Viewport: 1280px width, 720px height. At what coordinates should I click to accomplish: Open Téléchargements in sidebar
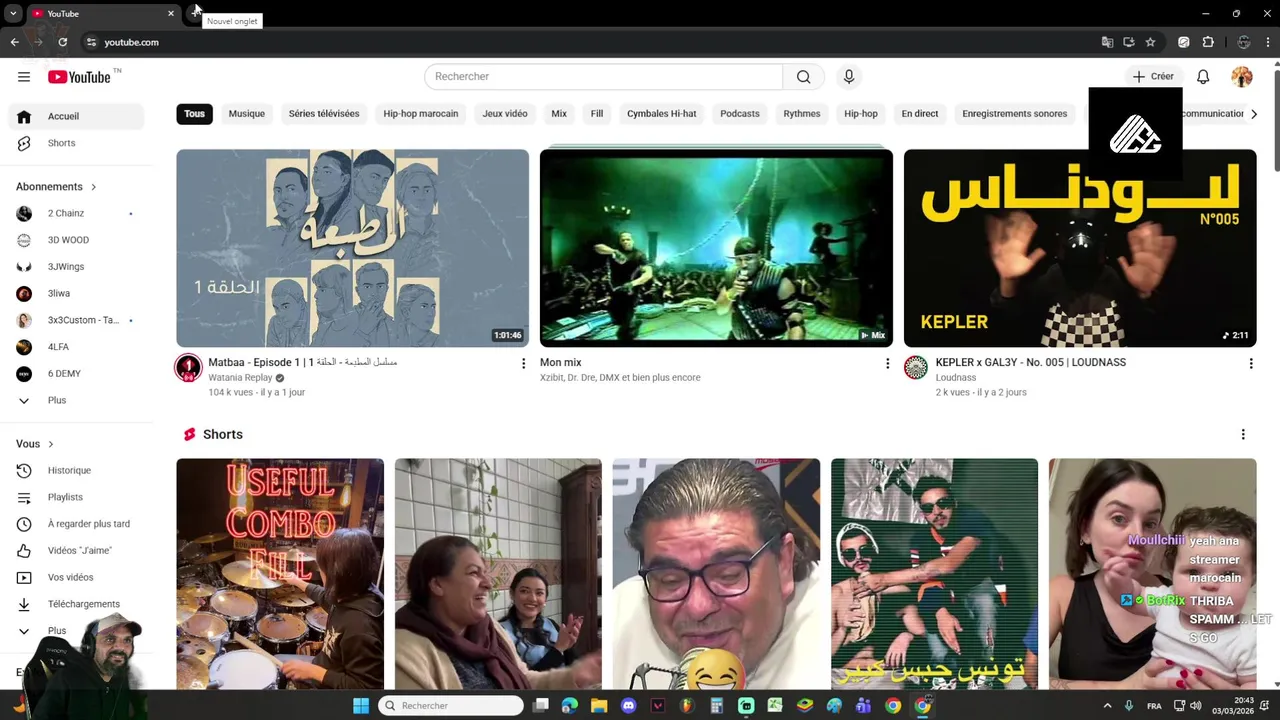click(77, 604)
